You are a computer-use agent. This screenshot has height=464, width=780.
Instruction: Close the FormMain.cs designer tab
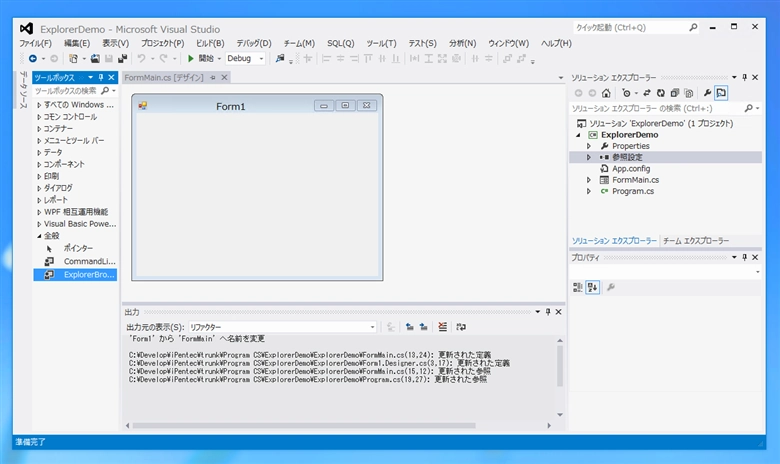(224, 78)
